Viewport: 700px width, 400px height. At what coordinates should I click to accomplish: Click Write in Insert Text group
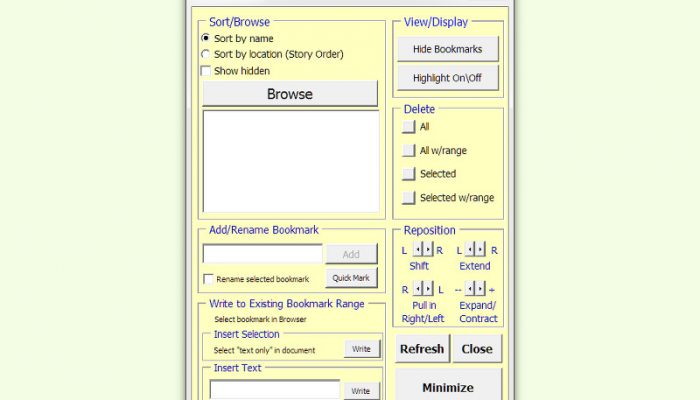click(362, 391)
